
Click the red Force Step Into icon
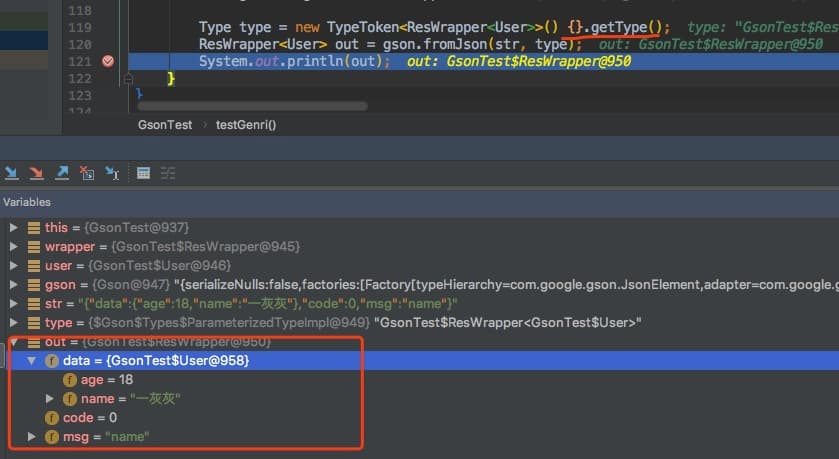36,173
